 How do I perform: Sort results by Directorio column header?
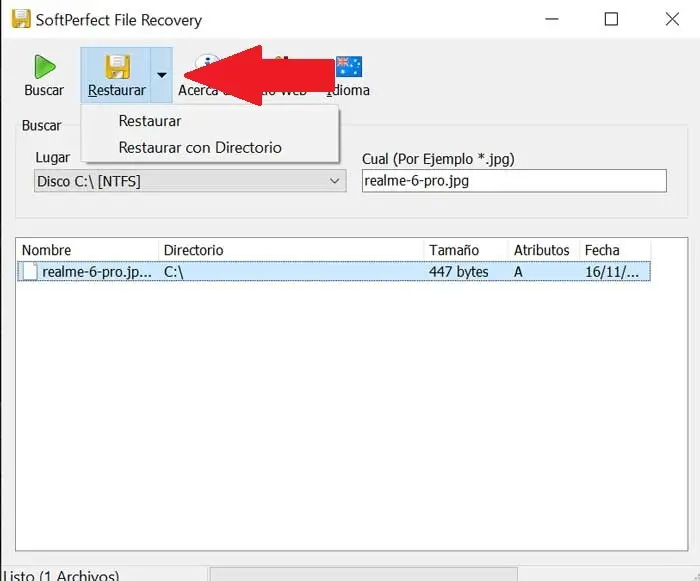(291, 250)
